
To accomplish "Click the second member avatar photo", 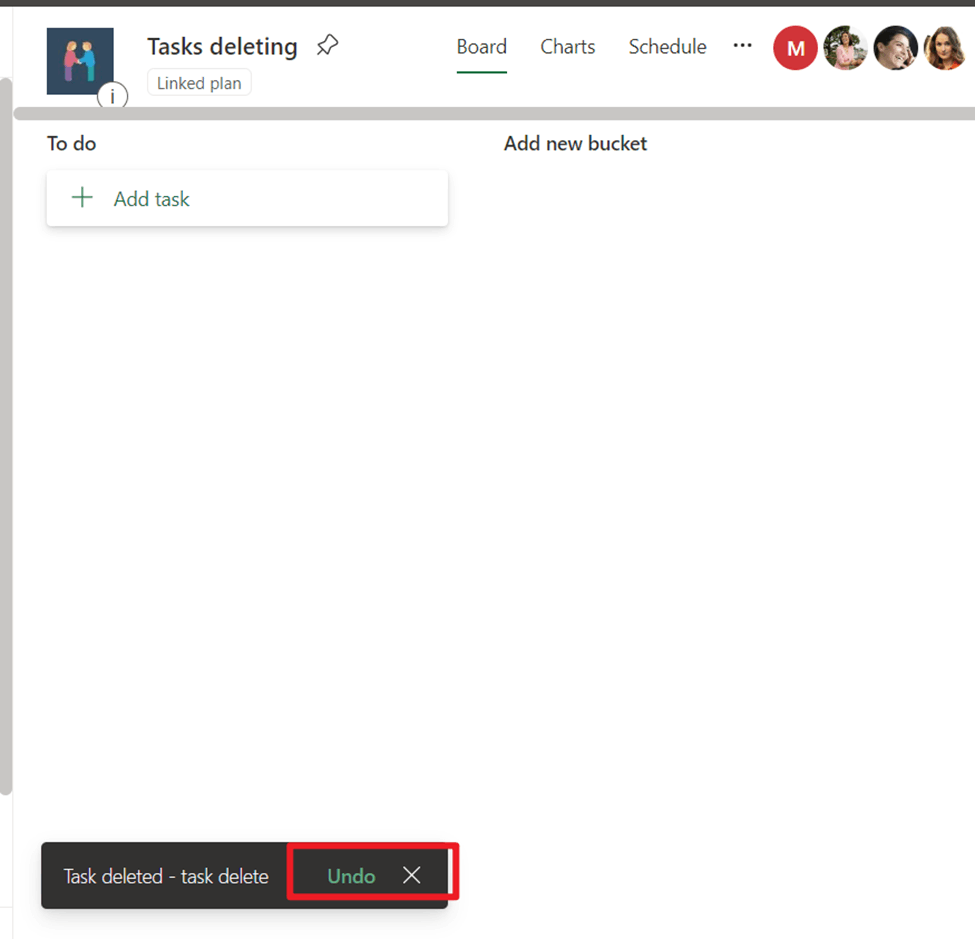I will click(845, 48).
